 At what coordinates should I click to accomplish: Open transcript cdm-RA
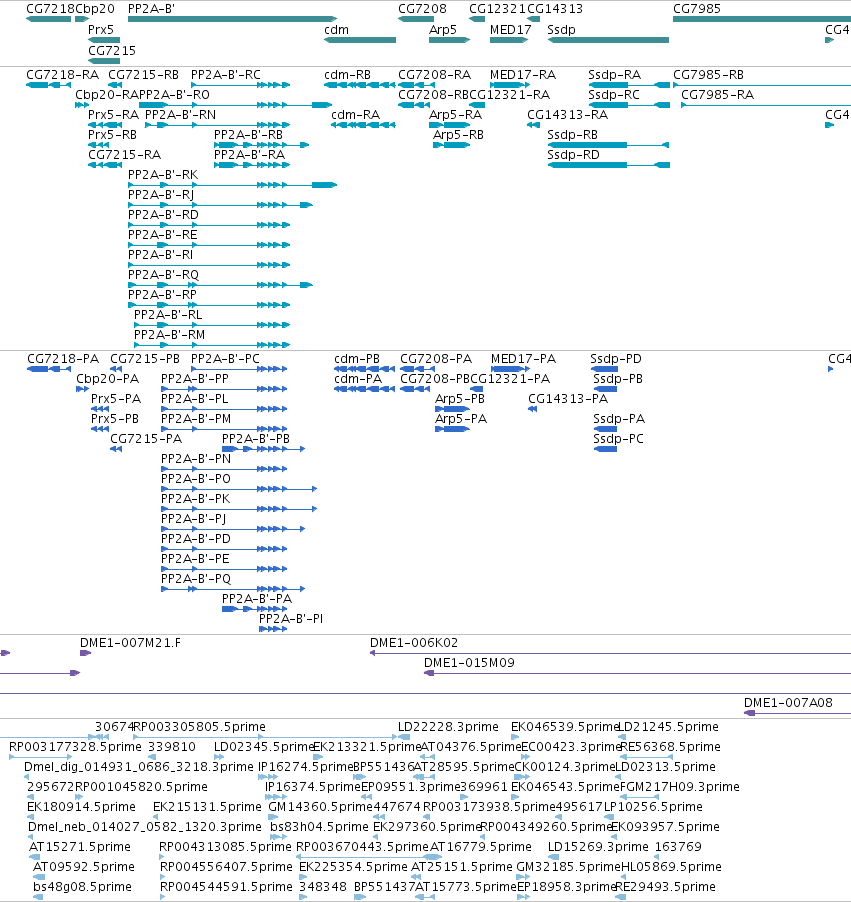coord(356,115)
